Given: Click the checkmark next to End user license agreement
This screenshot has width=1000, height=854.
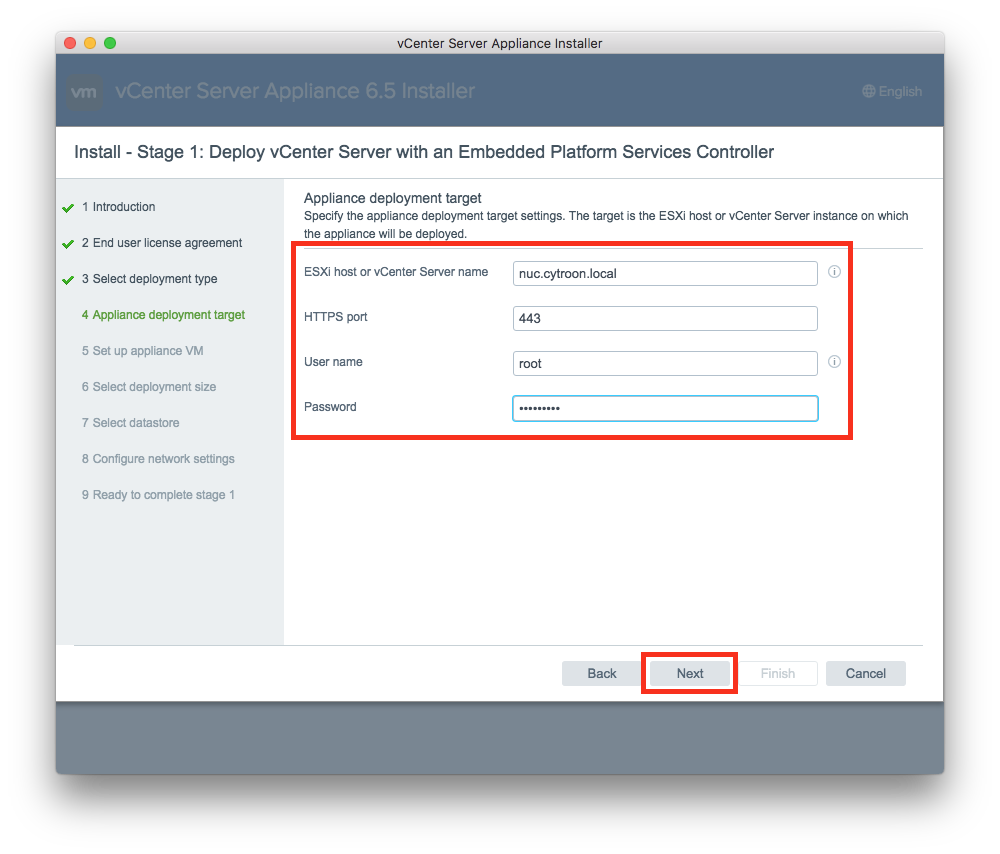Looking at the screenshot, I should click(x=68, y=244).
